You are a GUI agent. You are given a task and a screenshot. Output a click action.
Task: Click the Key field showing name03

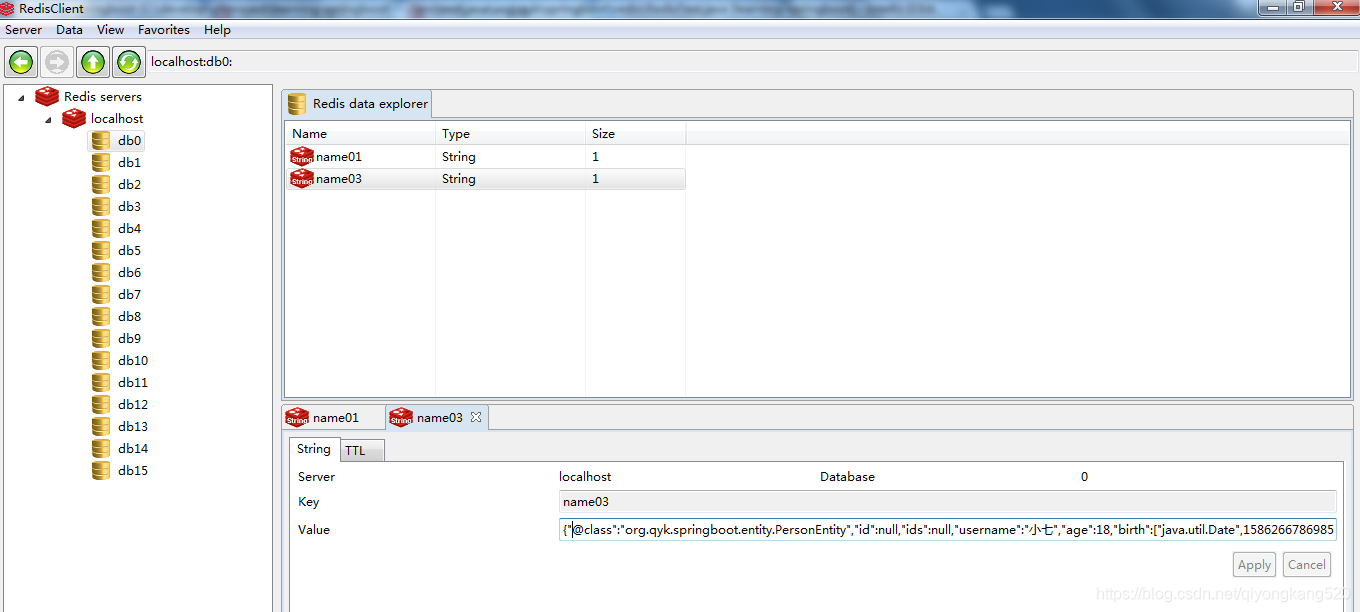pyautogui.click(x=947, y=502)
